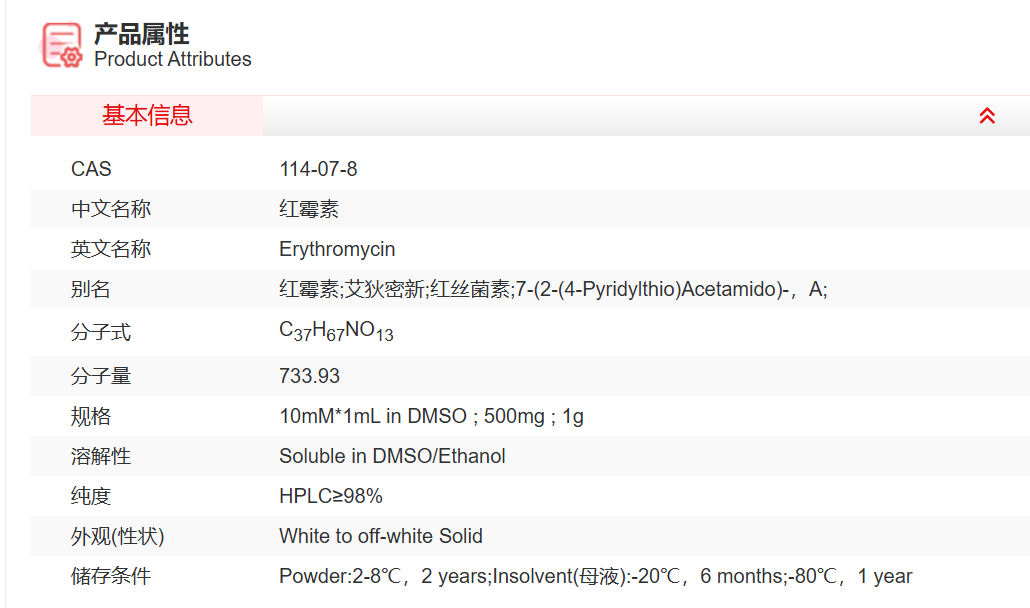Click the 溶解性 row label
Screen dimensions: 1030x608
(101, 456)
